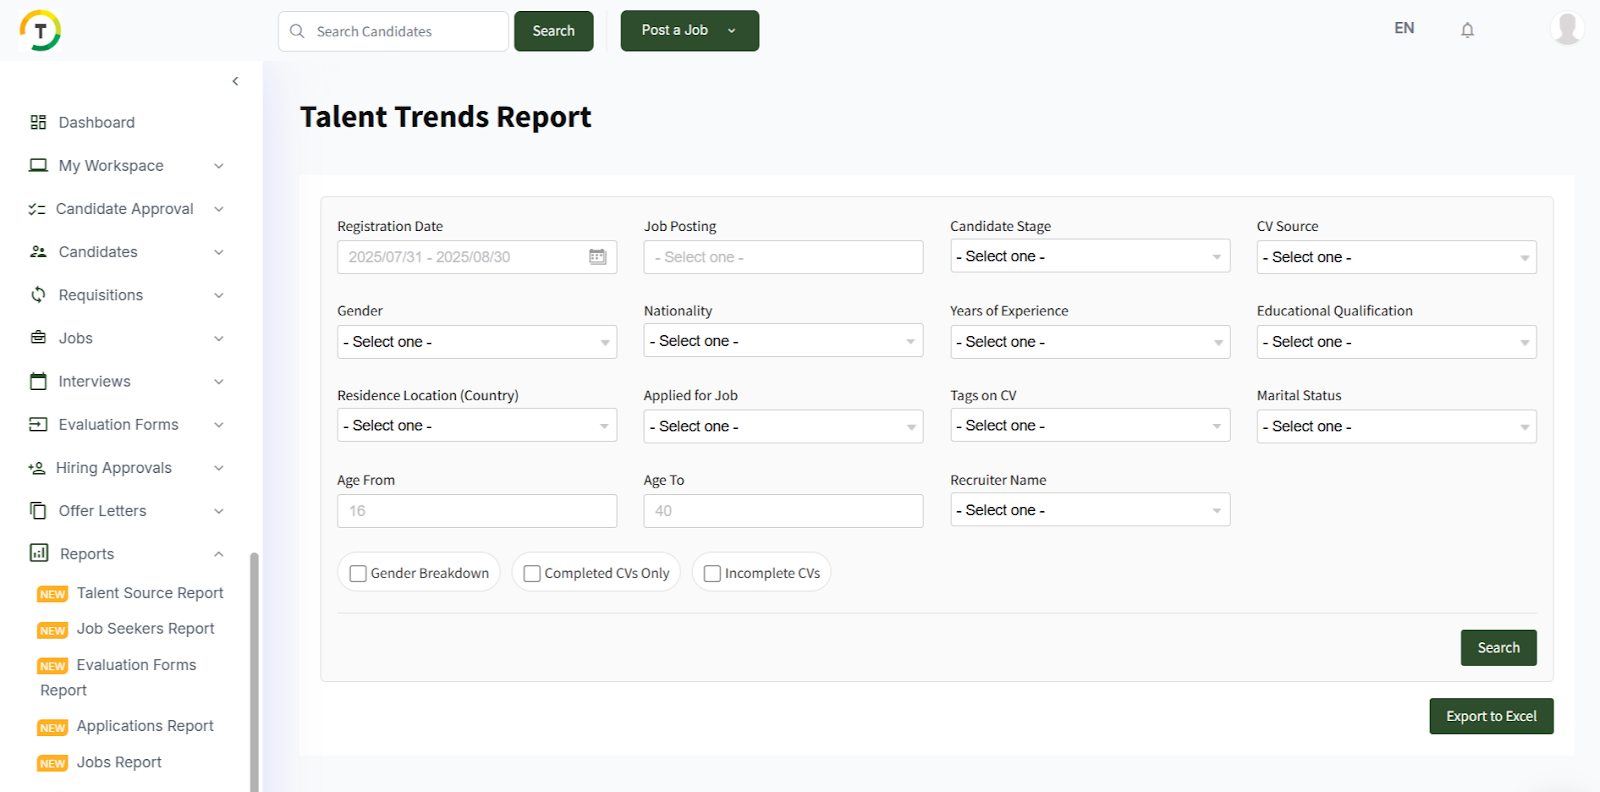Click the notification bell icon
The height and width of the screenshot is (792, 1600).
[1467, 30]
